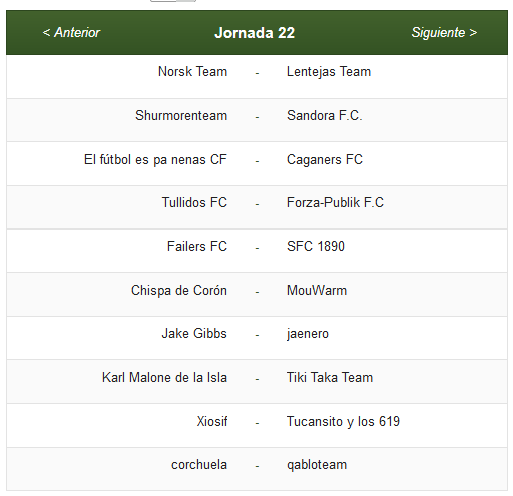Select Tiki Taka Team

pyautogui.click(x=330, y=377)
